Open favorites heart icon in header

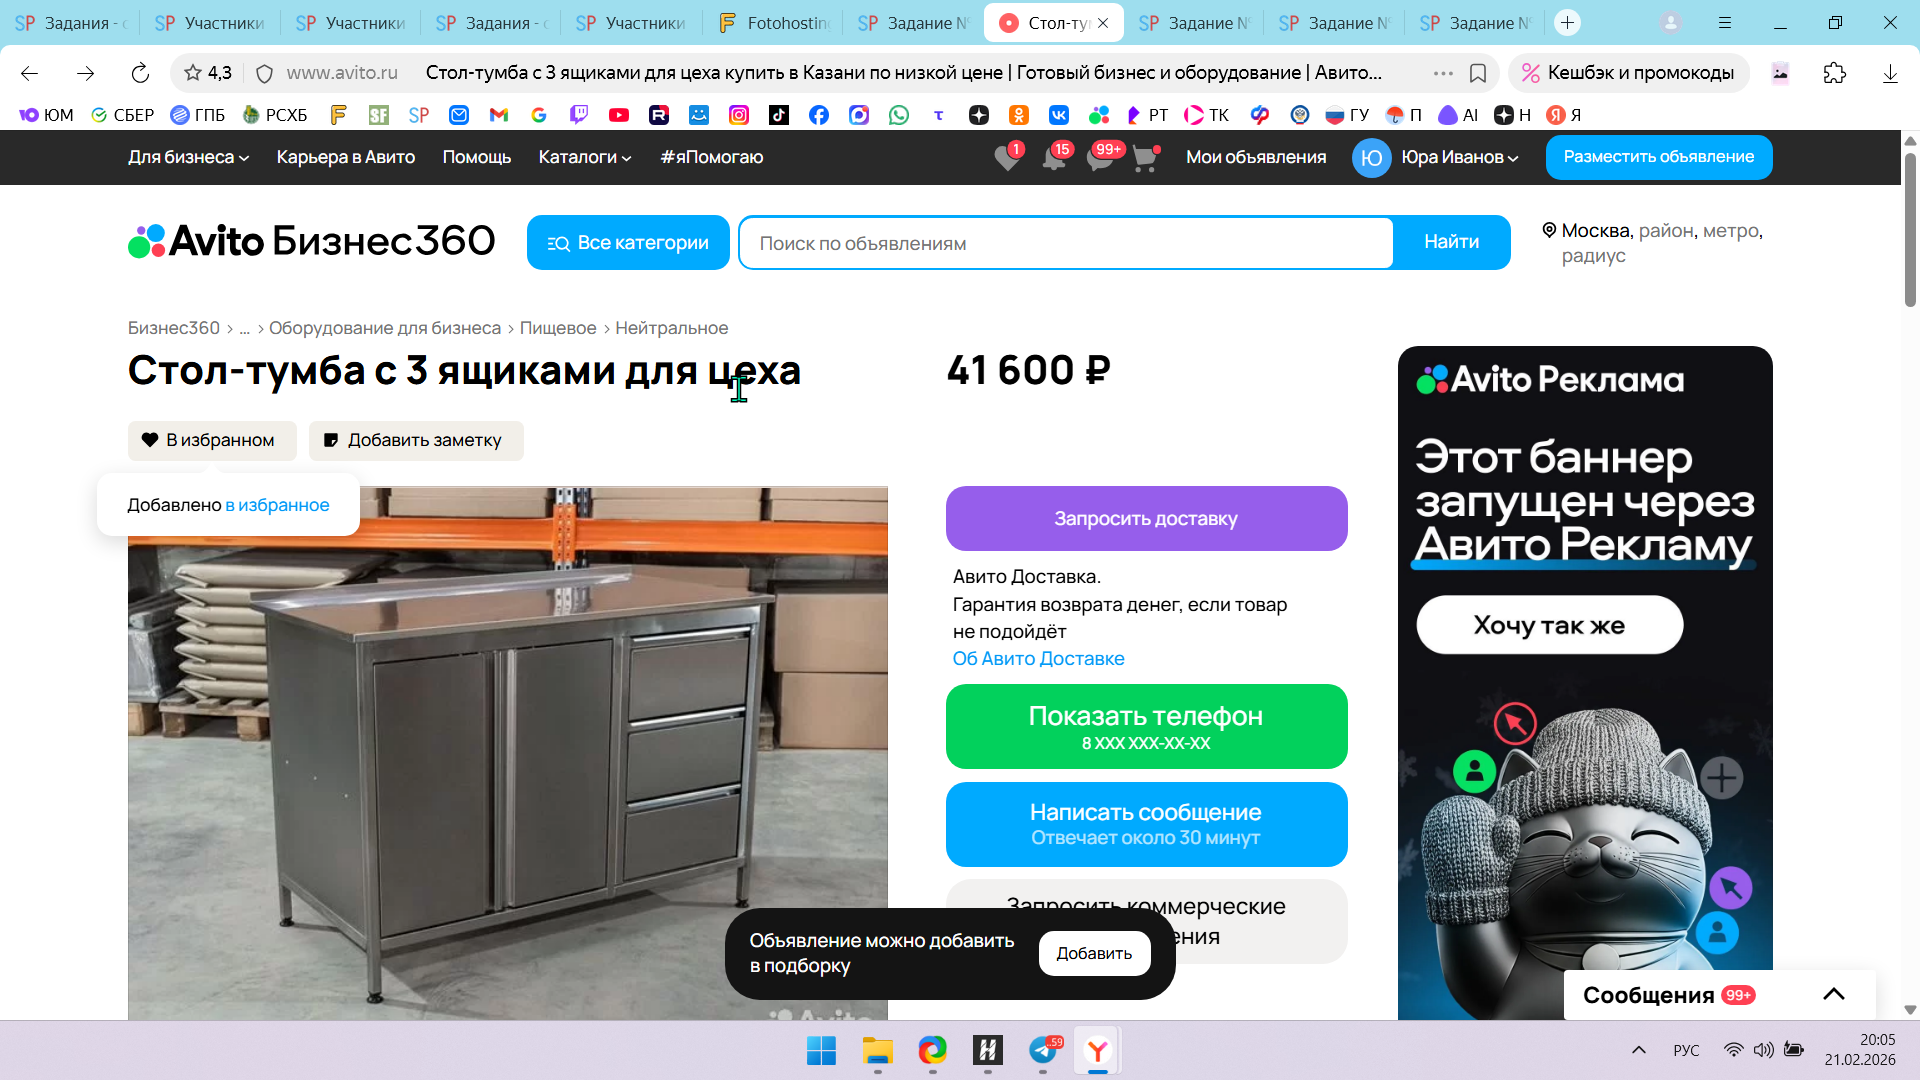pyautogui.click(x=1007, y=158)
